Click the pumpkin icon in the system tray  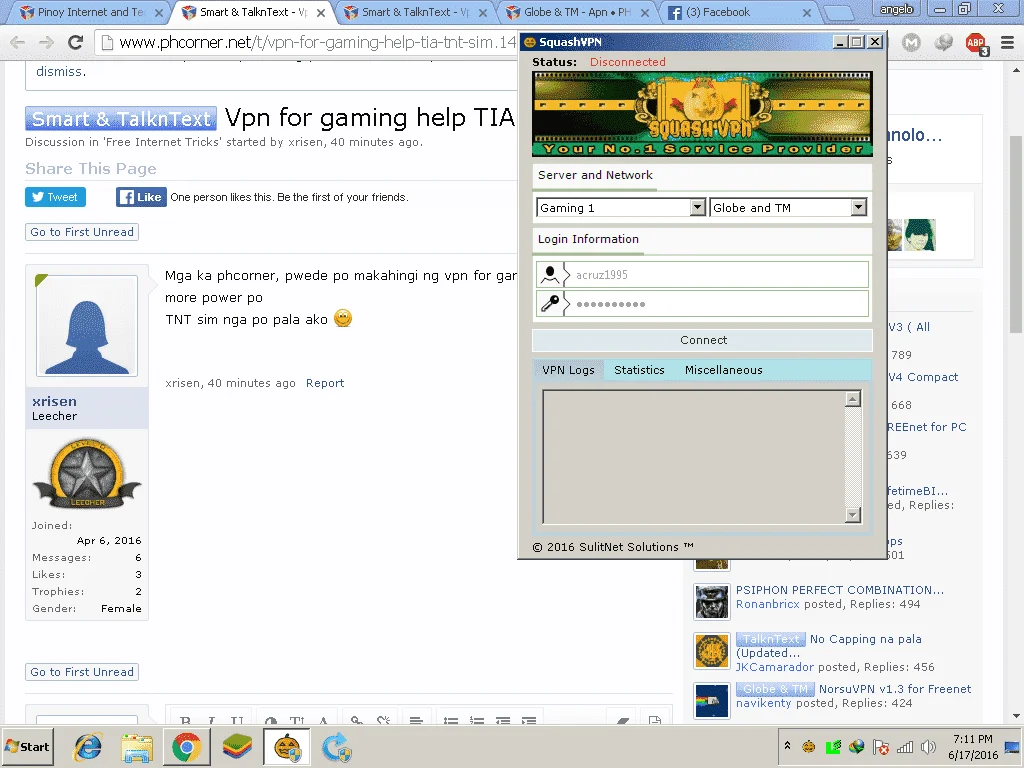point(808,746)
